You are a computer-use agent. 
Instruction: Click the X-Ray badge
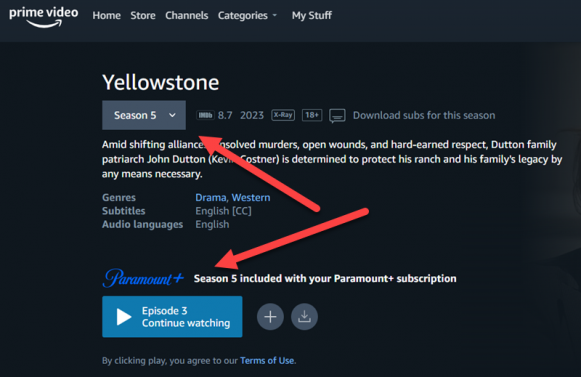coord(283,115)
